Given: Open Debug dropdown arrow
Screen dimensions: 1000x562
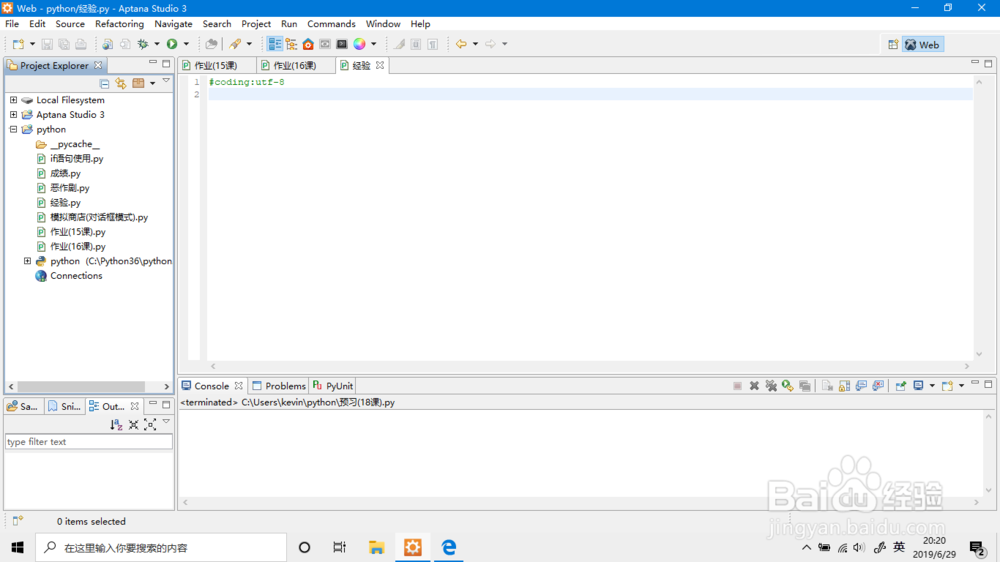Looking at the screenshot, I should pos(157,44).
